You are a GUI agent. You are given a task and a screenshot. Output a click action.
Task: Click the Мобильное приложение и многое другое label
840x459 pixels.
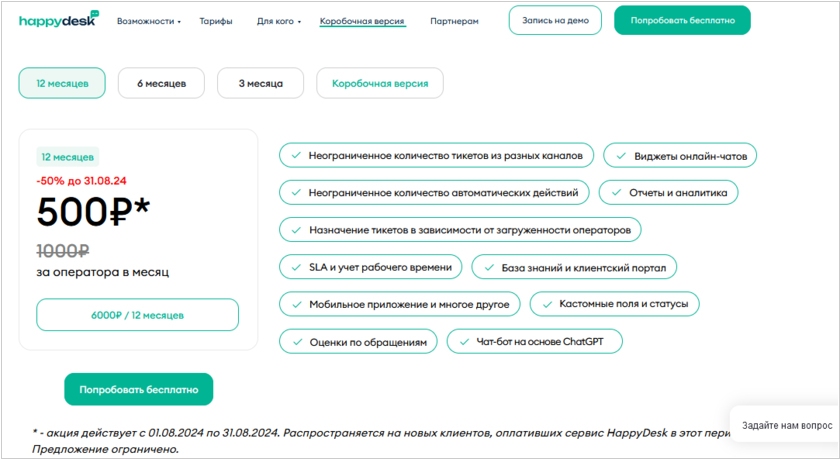coord(409,305)
